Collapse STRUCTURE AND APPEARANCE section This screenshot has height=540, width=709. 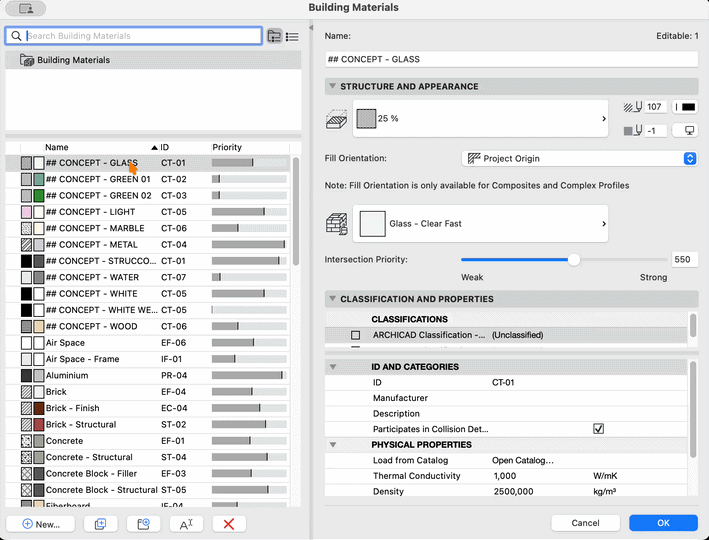tap(332, 86)
